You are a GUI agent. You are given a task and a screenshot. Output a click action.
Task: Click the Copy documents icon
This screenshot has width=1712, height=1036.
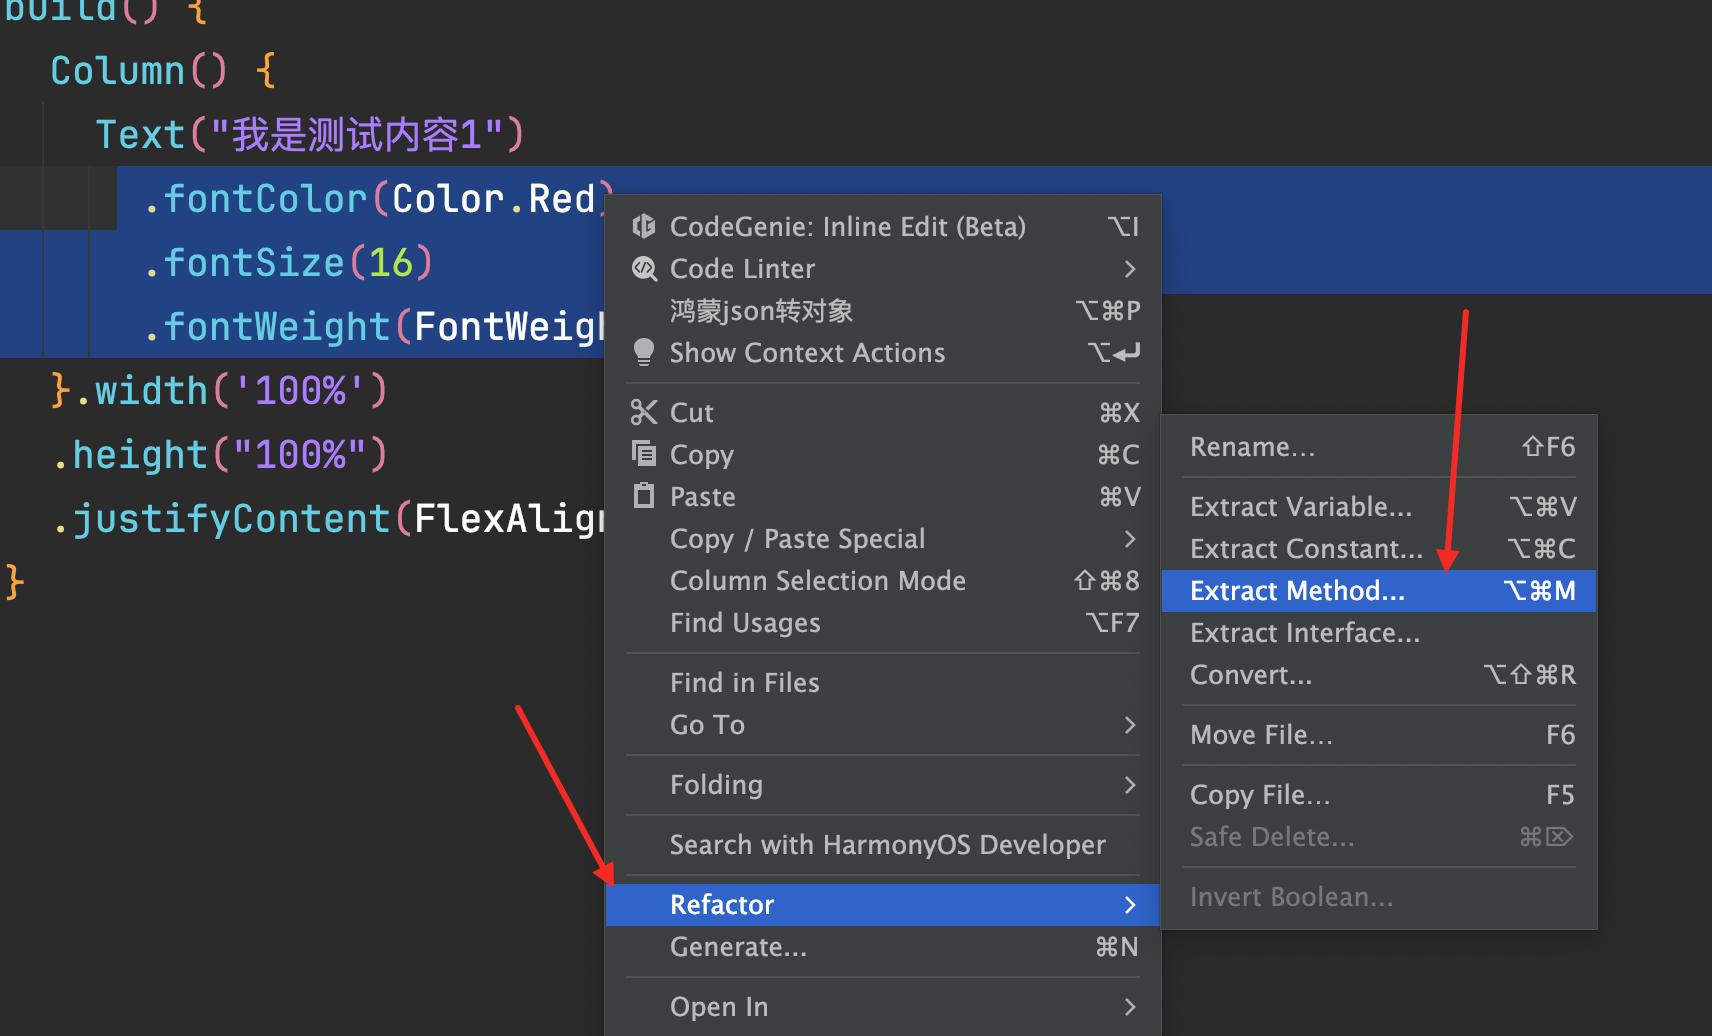(644, 453)
